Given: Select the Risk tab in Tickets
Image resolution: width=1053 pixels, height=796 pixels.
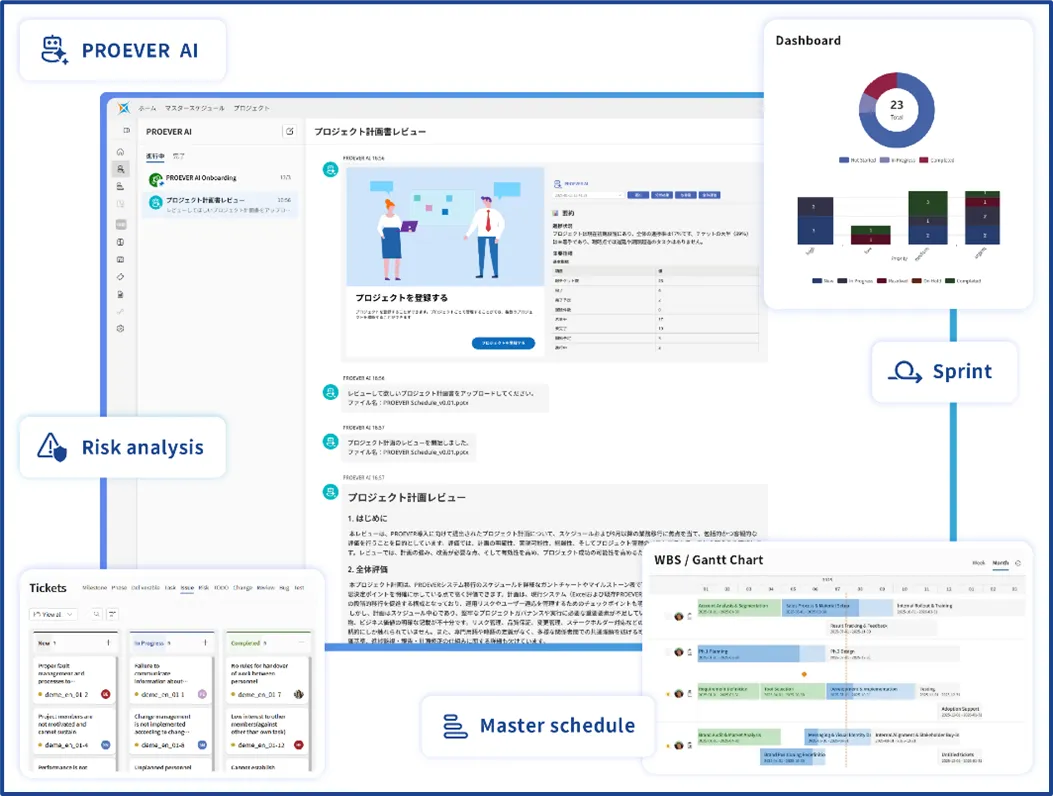Looking at the screenshot, I should click(203, 588).
